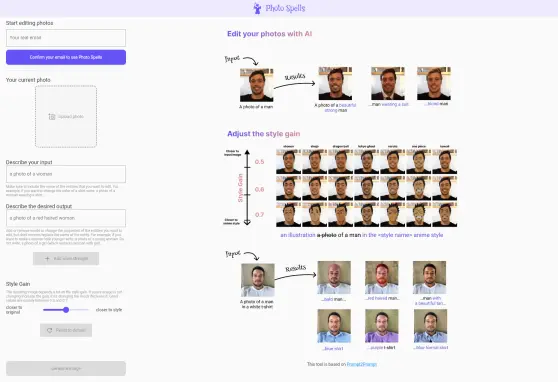Click the purple t-shirt result thumbnail
Screen dimensions: 558x382
[x=381, y=326]
